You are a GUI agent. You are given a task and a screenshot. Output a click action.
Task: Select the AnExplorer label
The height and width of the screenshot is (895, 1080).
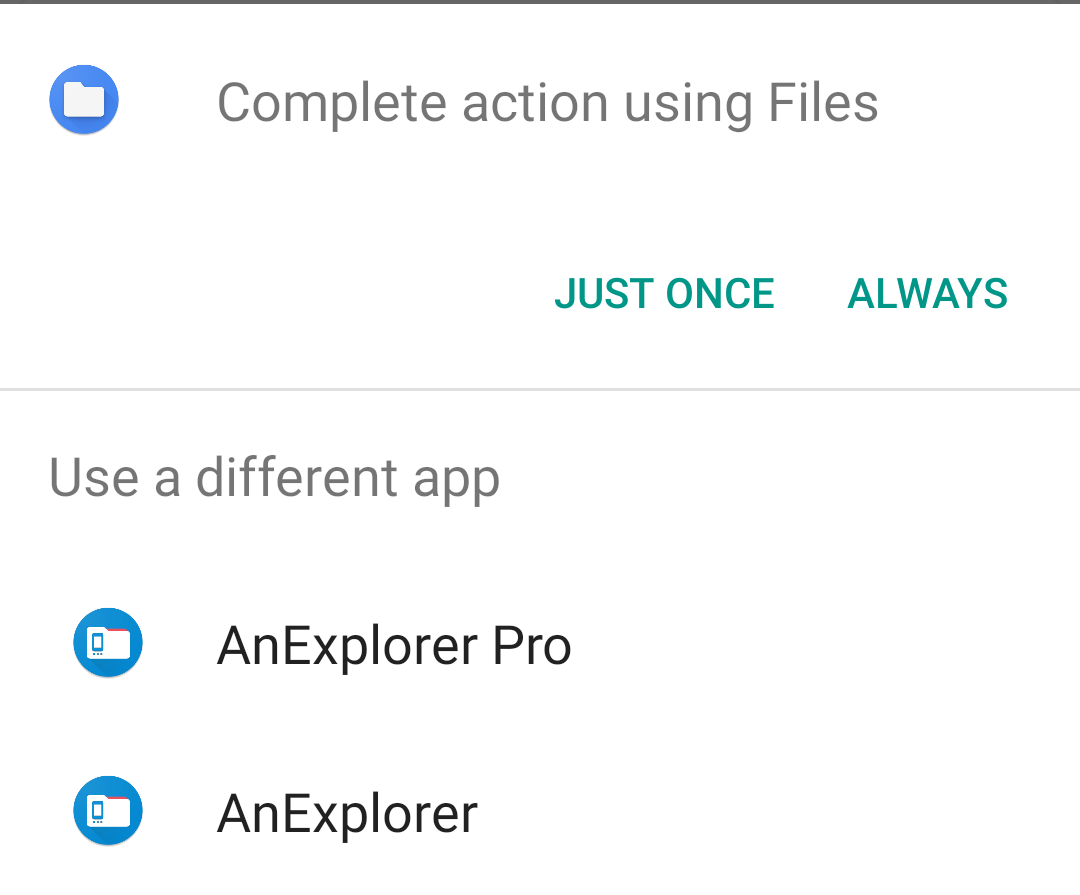point(347,813)
